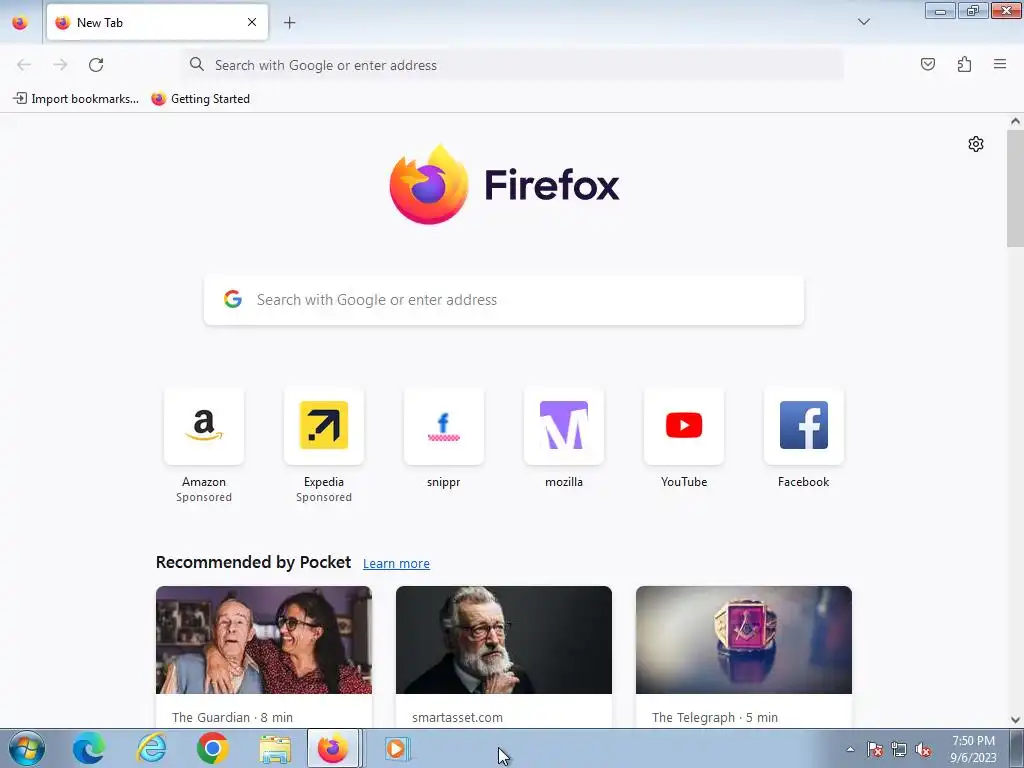Viewport: 1024px width, 768px height.
Task: Click Learn more link beside Pocket
Action: (x=396, y=564)
